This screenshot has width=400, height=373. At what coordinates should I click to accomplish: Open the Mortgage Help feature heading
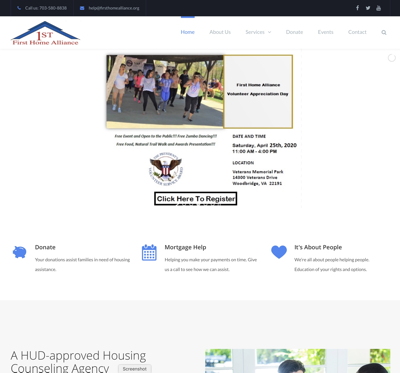(185, 247)
